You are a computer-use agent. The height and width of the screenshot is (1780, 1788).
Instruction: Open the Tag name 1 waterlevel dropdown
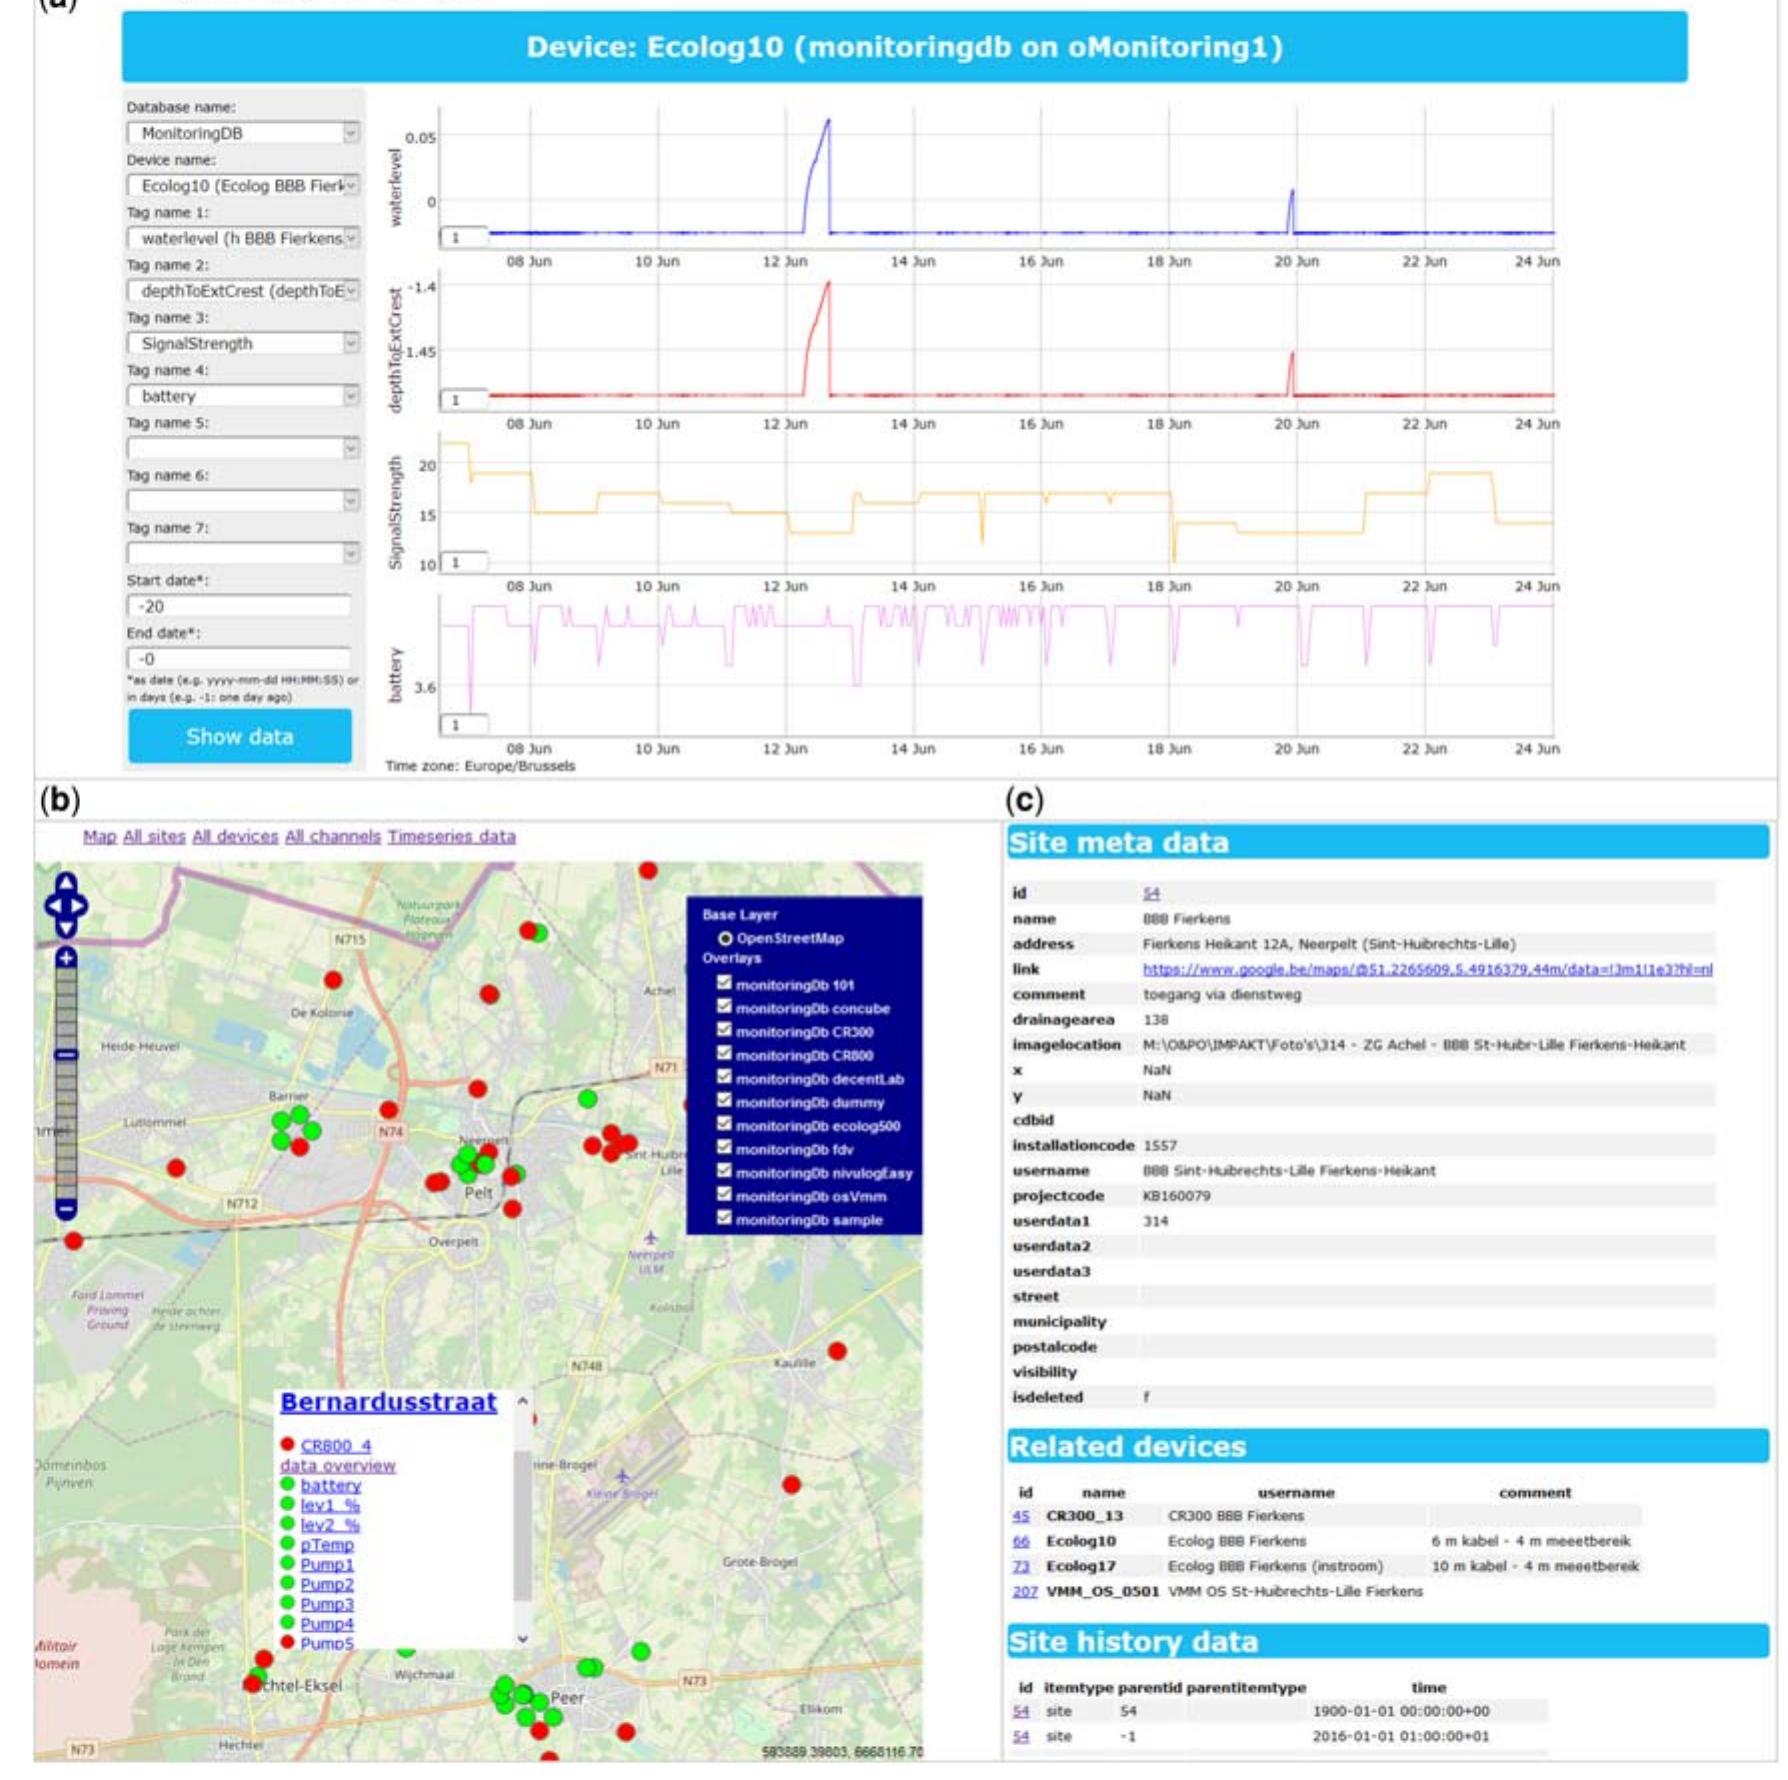[x=243, y=238]
